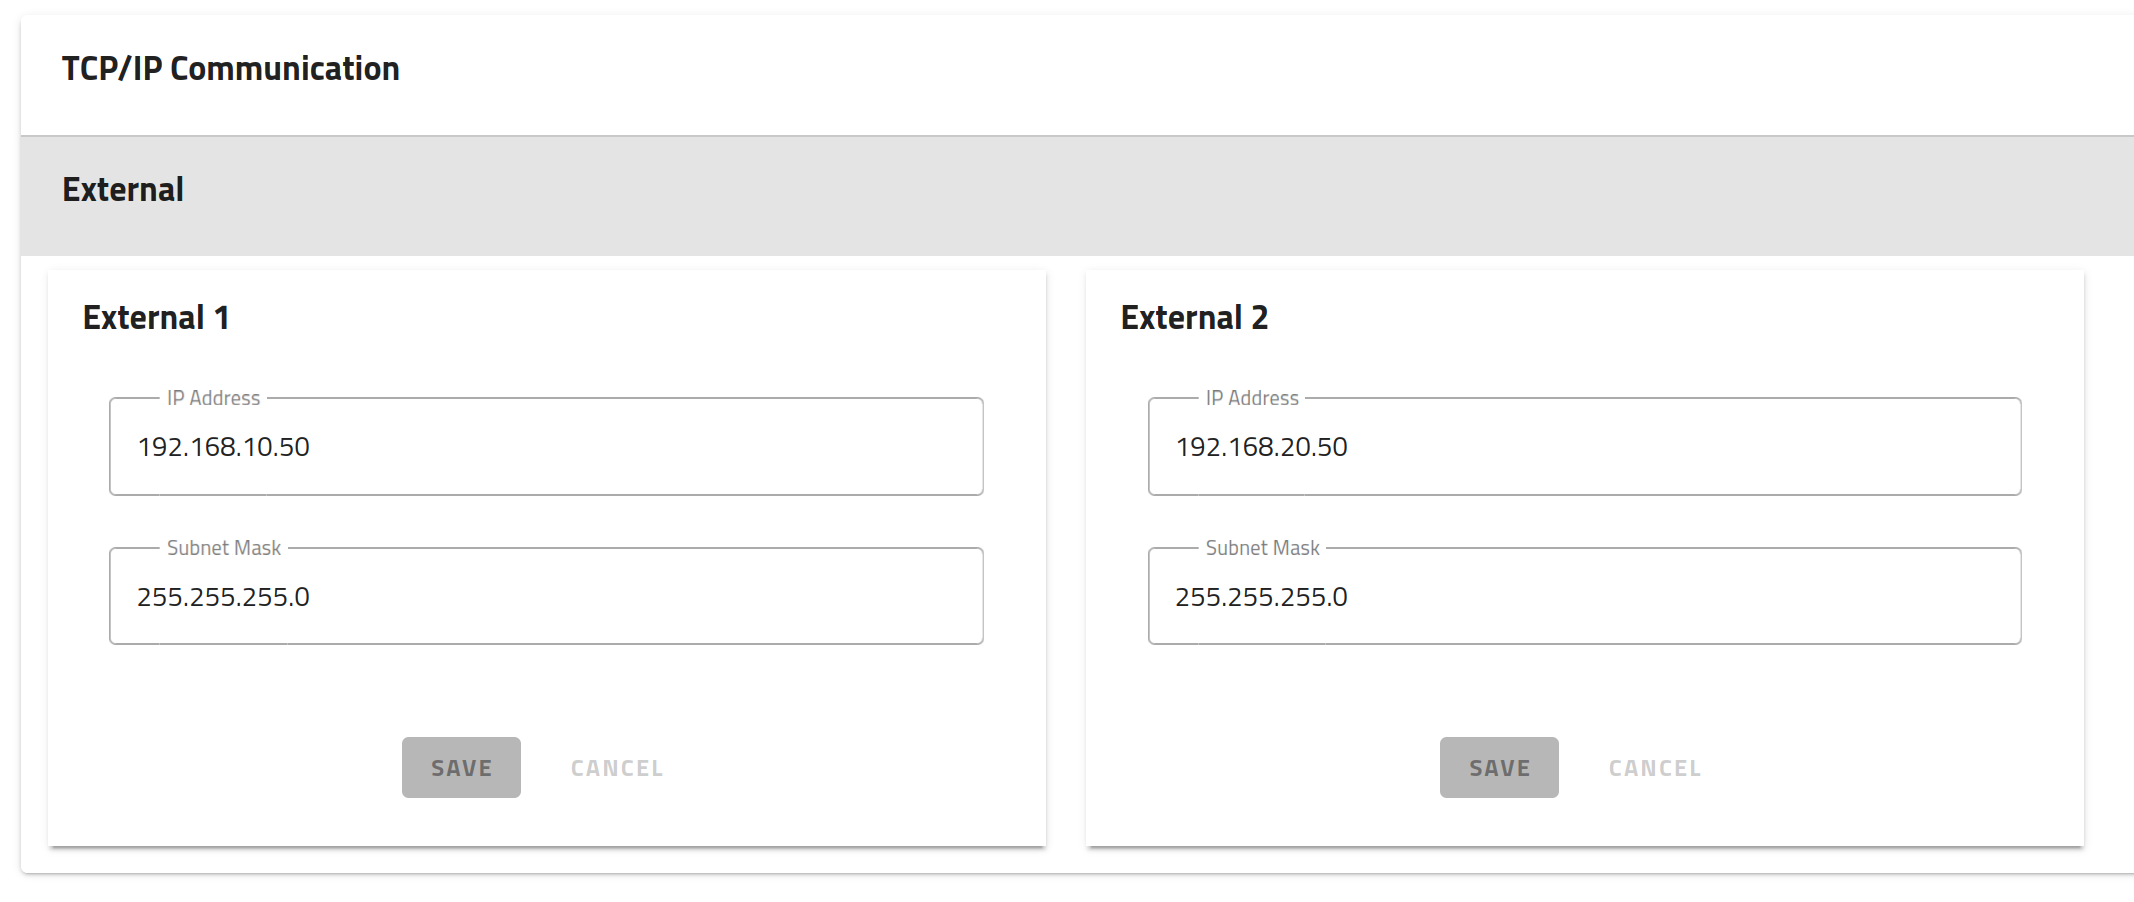
Task: Click the Subnet Mask label in External 2
Action: click(1262, 548)
